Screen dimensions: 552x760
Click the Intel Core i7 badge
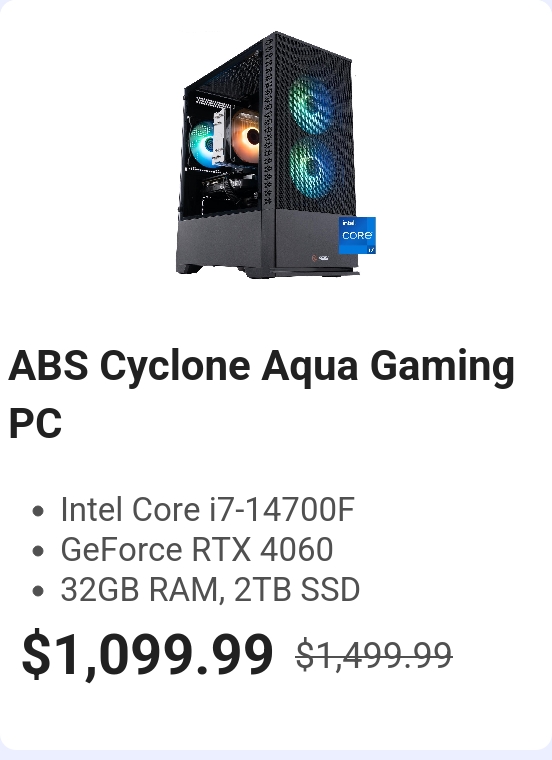pos(357,235)
